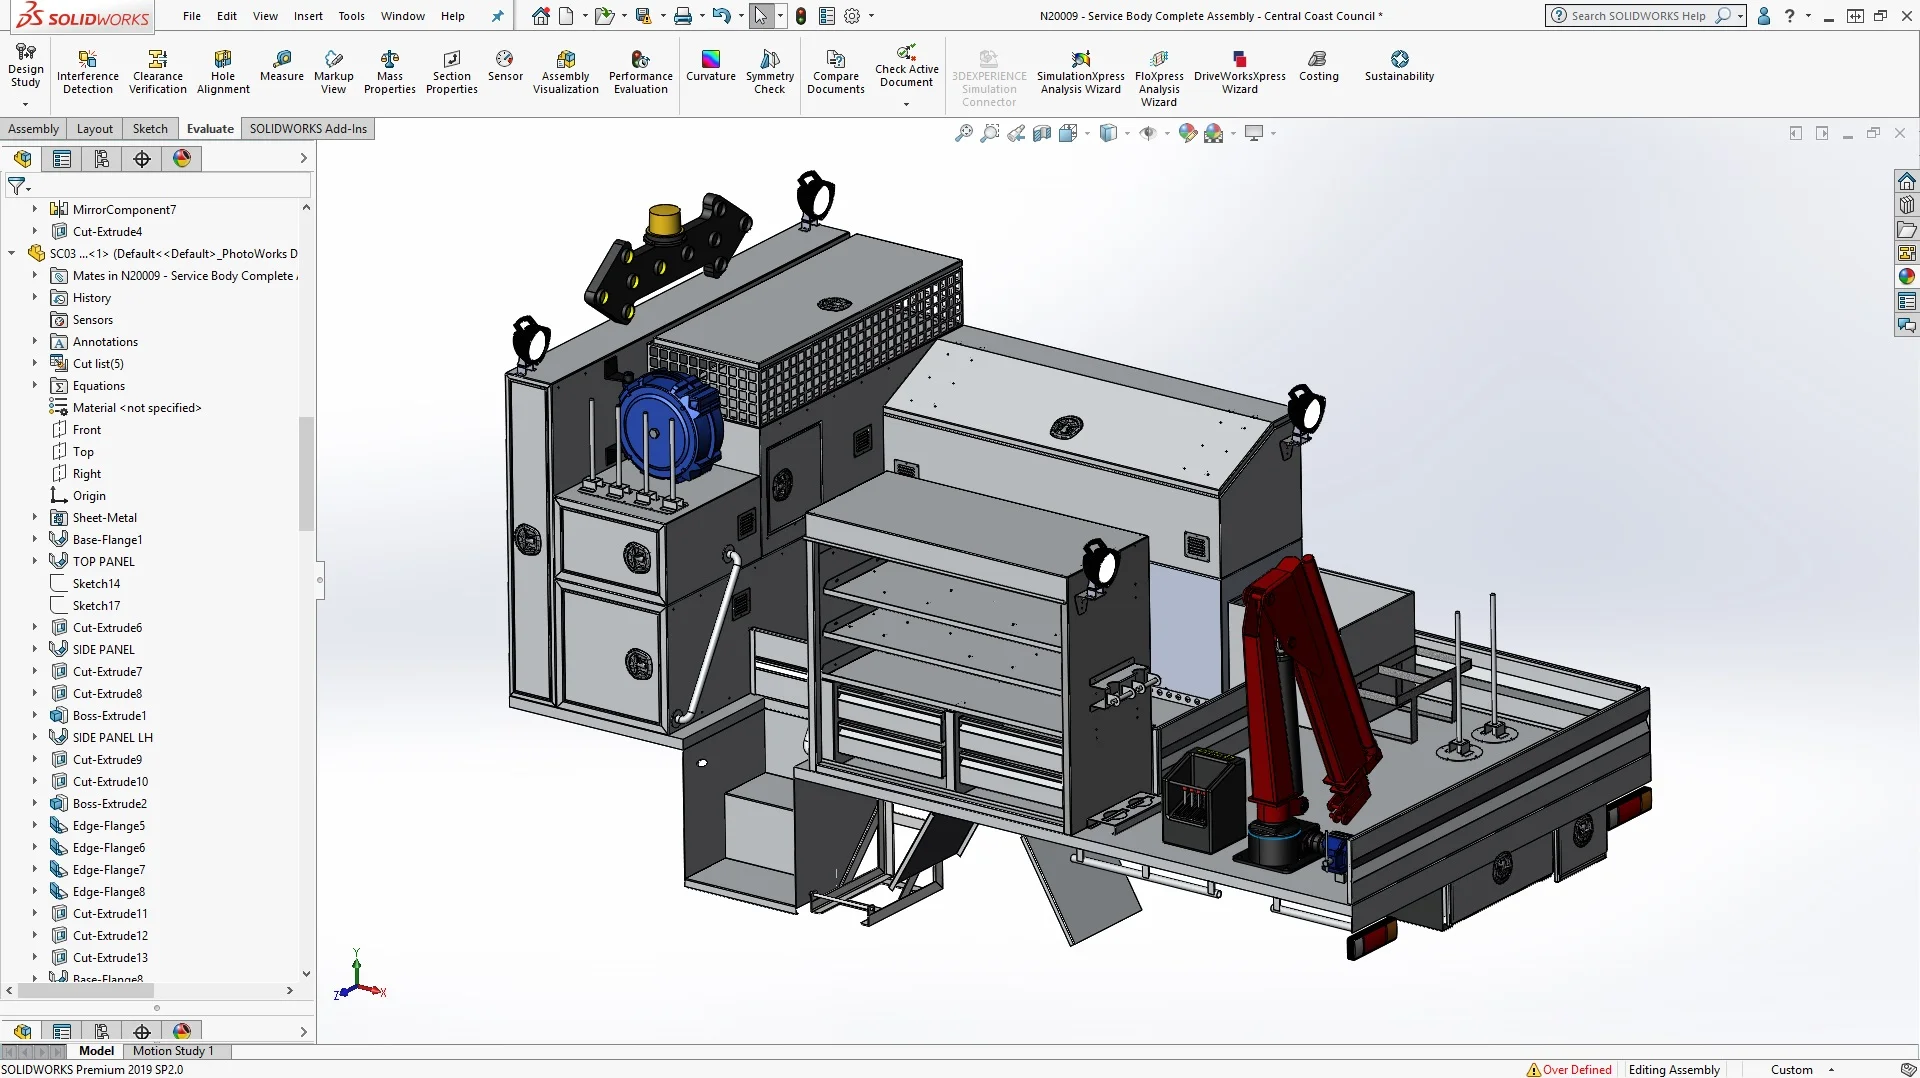Run Performance Evaluation

pos(641,72)
